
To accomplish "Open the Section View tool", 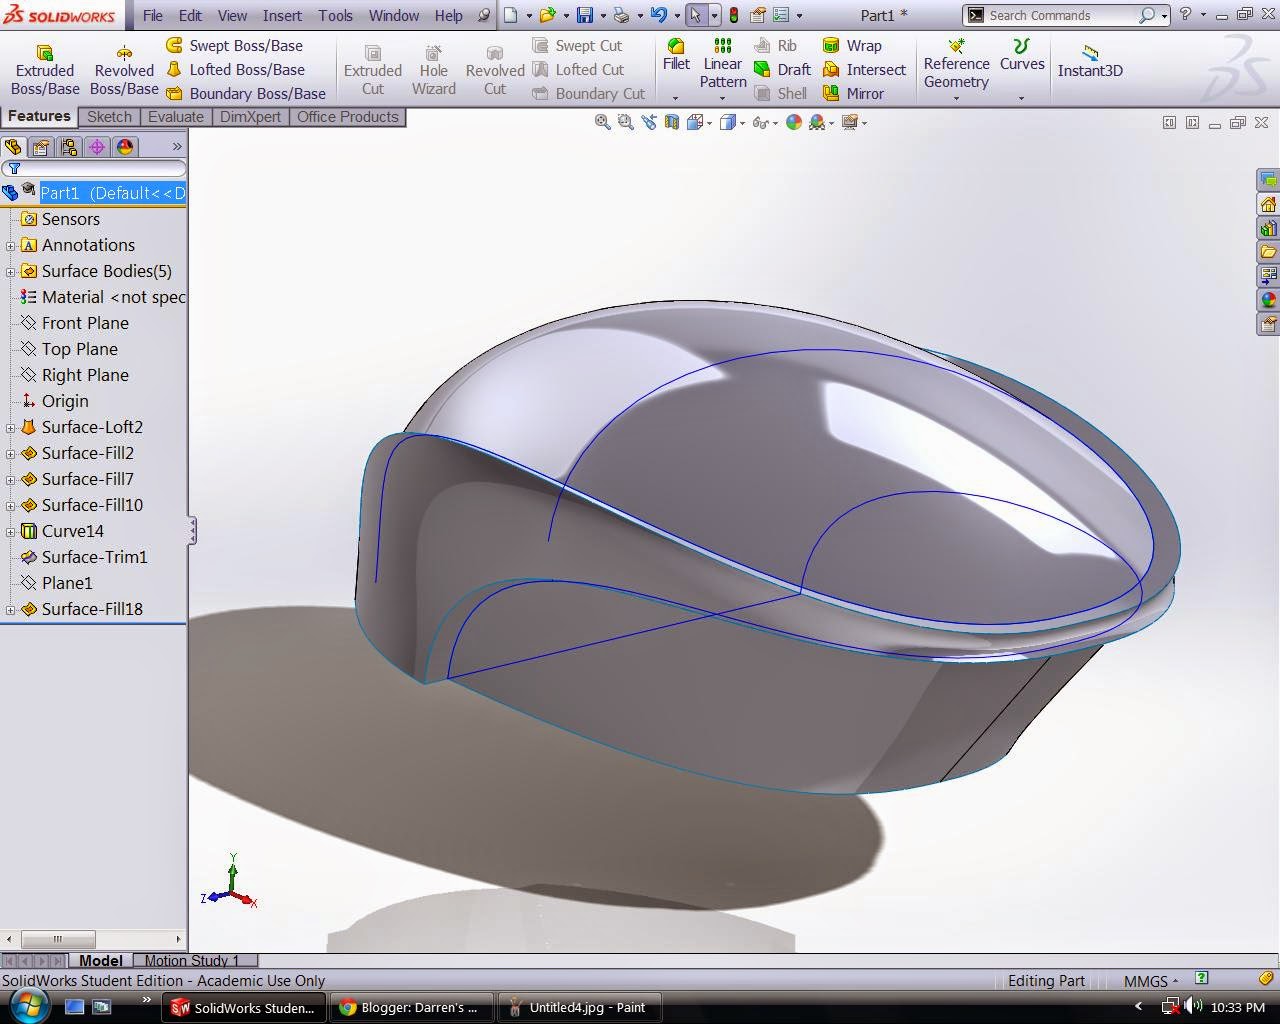I will click(671, 121).
